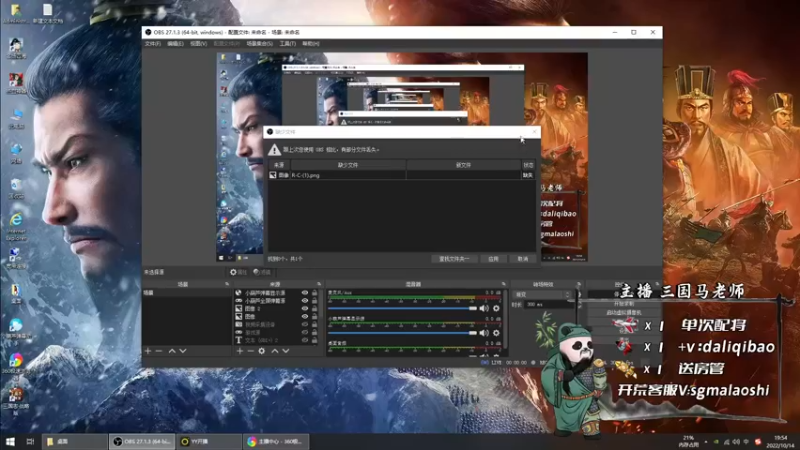The width and height of the screenshot is (800, 450).
Task: Open the 文件(F) menu
Action: pyautogui.click(x=153, y=44)
